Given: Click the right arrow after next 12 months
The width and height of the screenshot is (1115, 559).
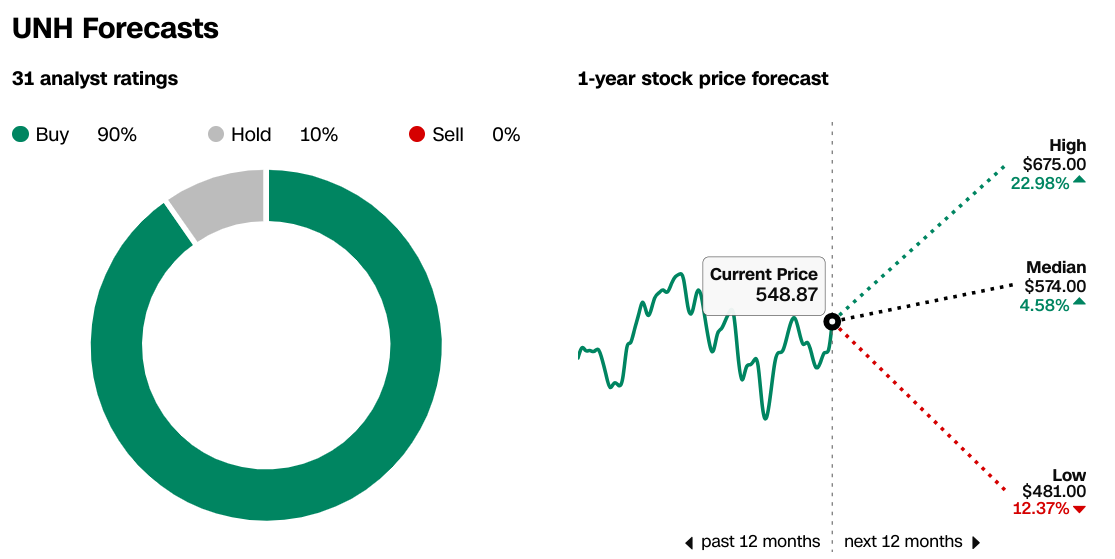Looking at the screenshot, I should [976, 543].
